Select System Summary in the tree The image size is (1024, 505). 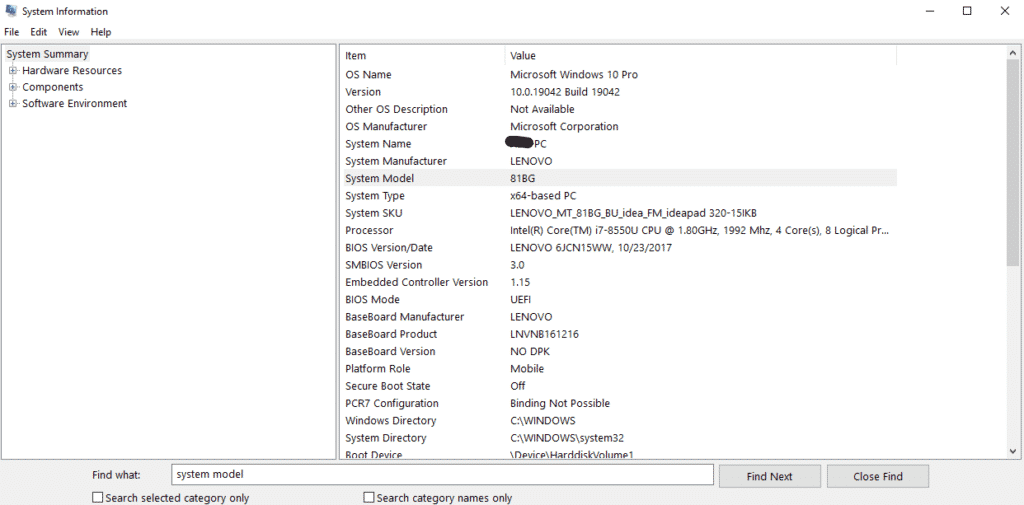click(47, 54)
